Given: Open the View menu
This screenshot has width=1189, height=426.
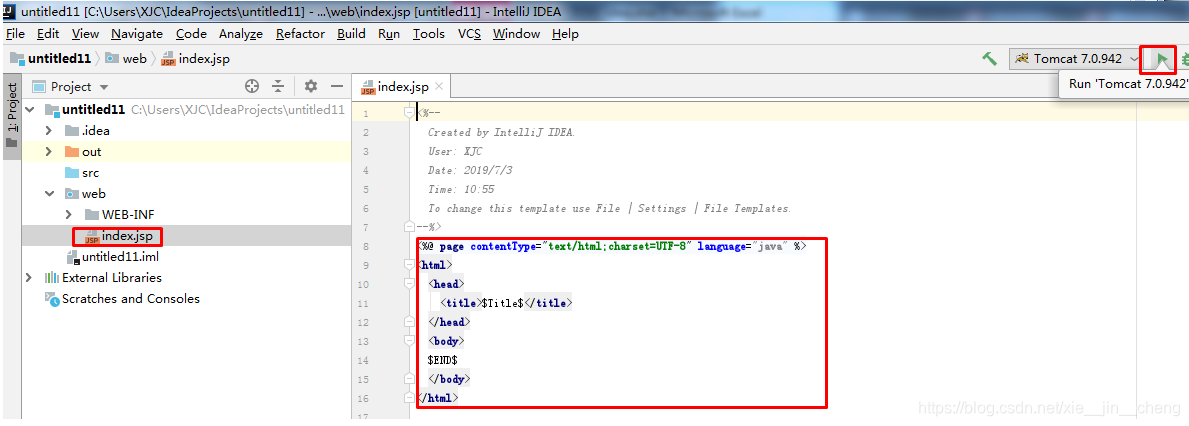Looking at the screenshot, I should [85, 33].
